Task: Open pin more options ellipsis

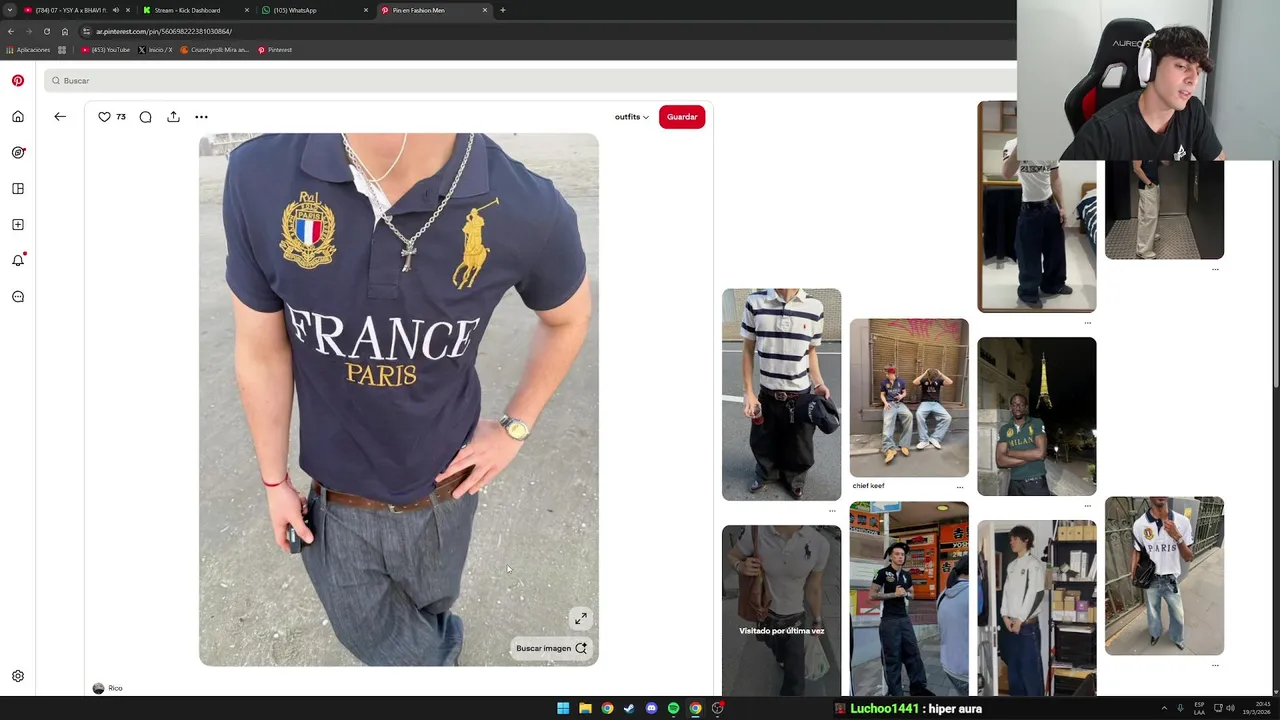Action: (201, 117)
